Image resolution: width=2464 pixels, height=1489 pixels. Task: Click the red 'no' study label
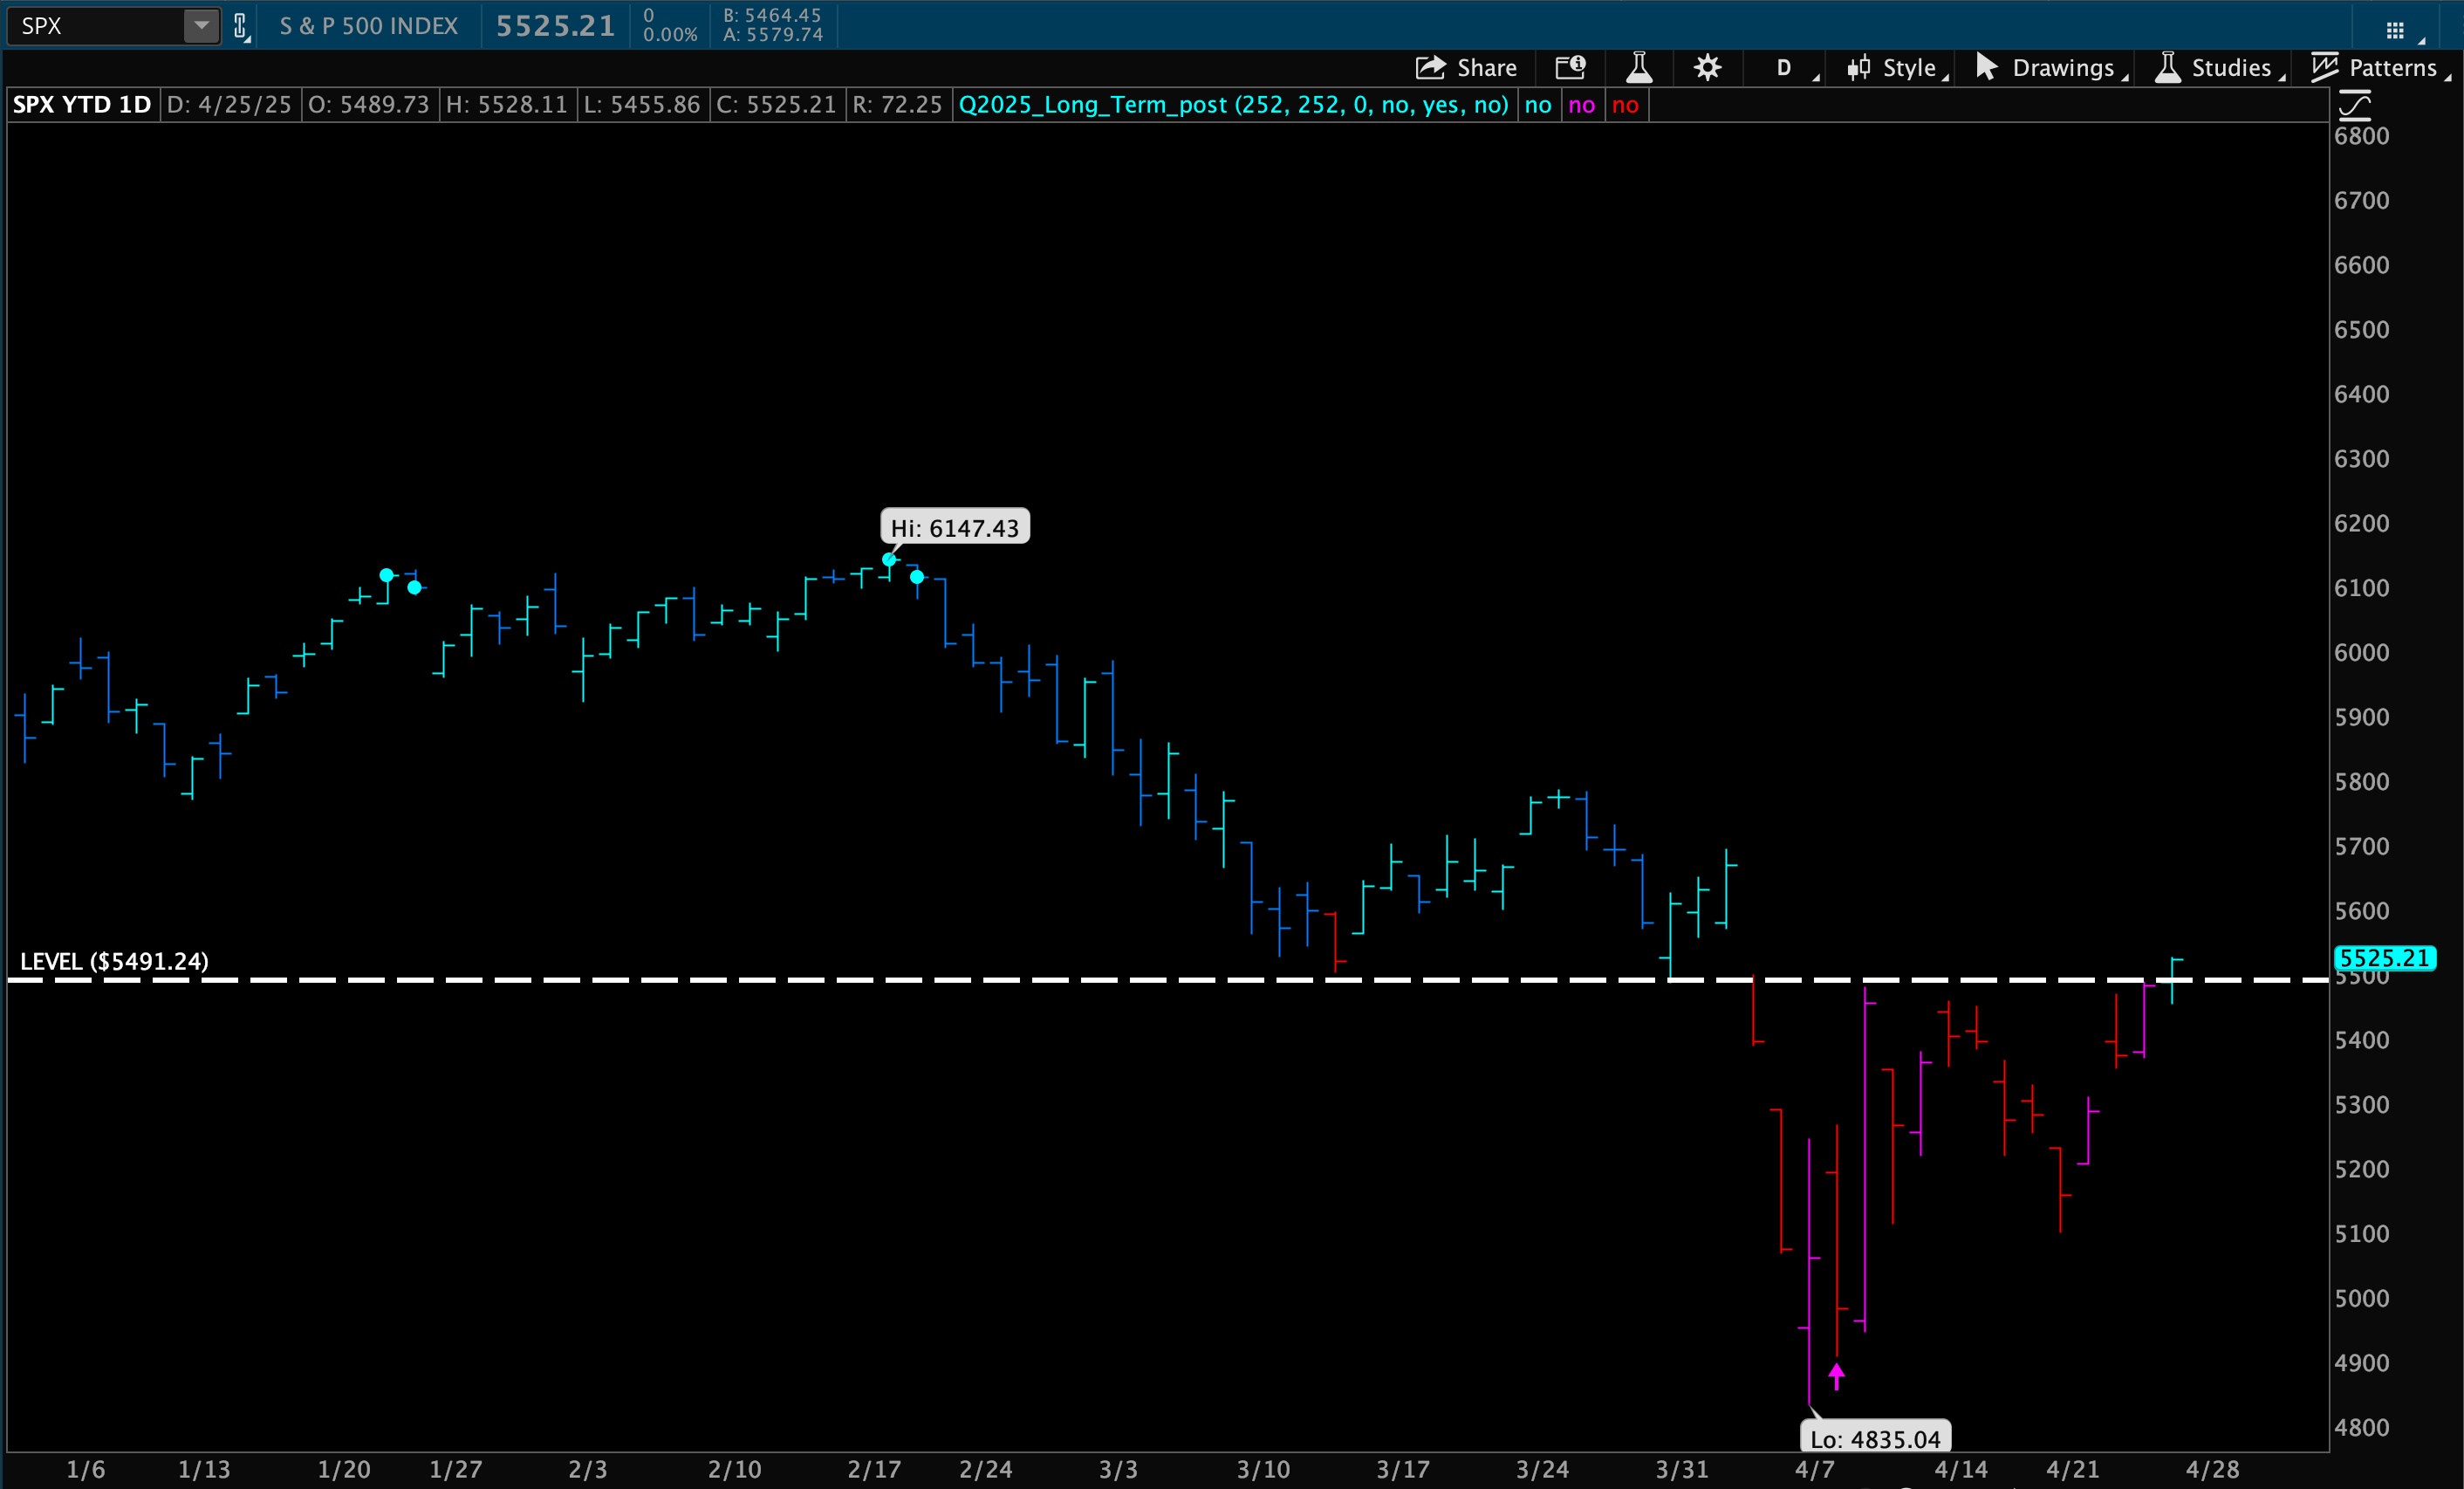[1626, 105]
